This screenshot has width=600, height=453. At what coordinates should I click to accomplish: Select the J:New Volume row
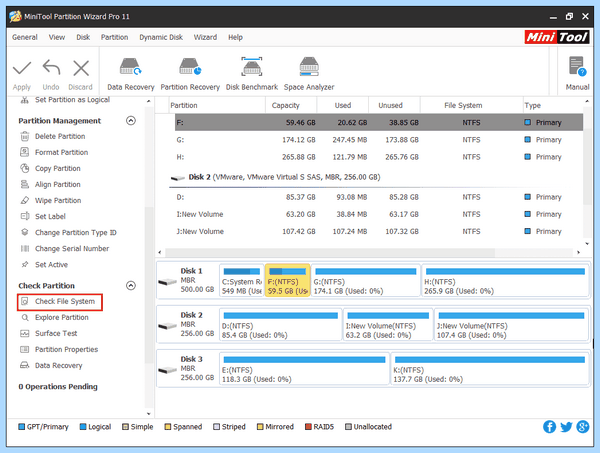pyautogui.click(x=379, y=231)
